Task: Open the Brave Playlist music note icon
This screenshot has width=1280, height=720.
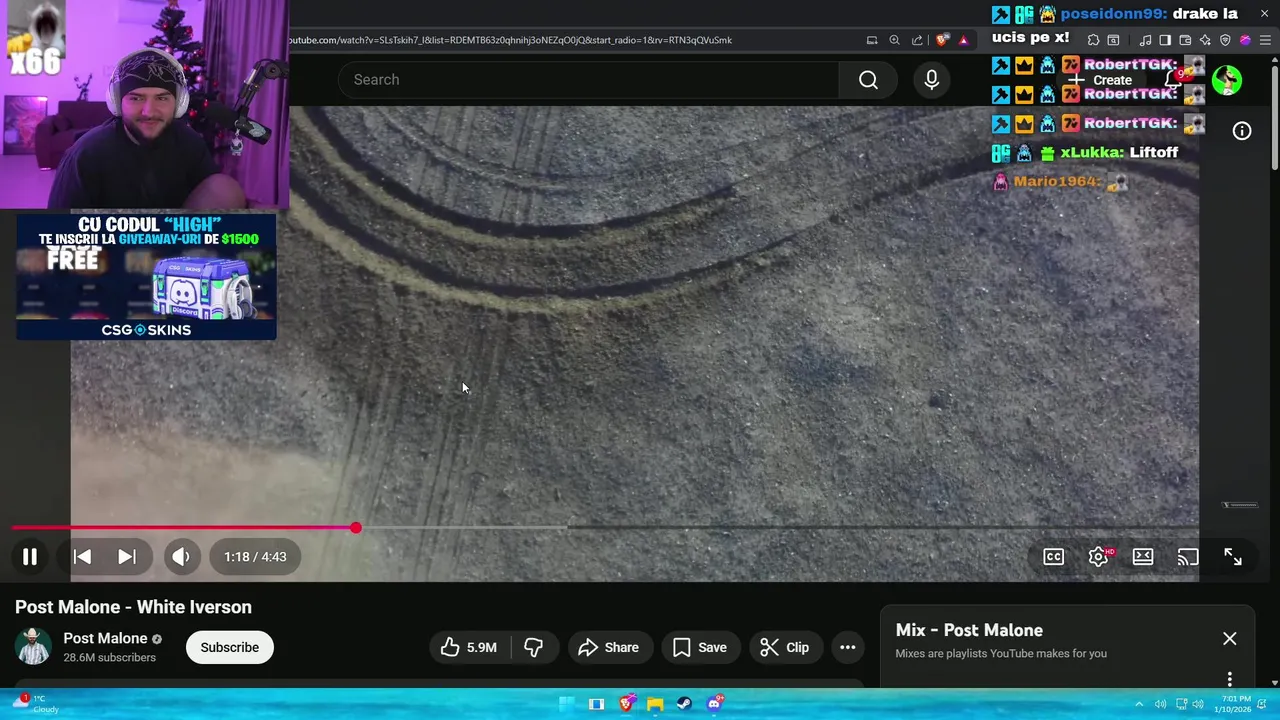Action: pyautogui.click(x=1145, y=40)
